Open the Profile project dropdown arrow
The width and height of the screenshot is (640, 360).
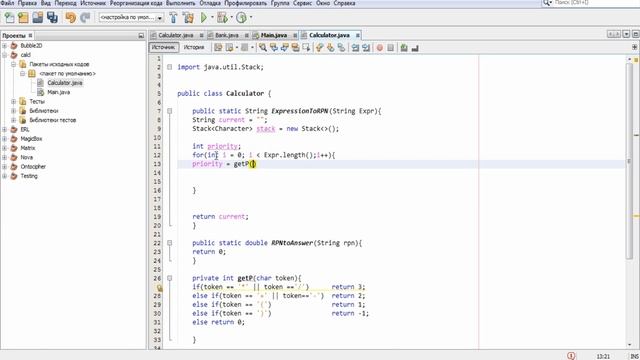click(x=251, y=18)
